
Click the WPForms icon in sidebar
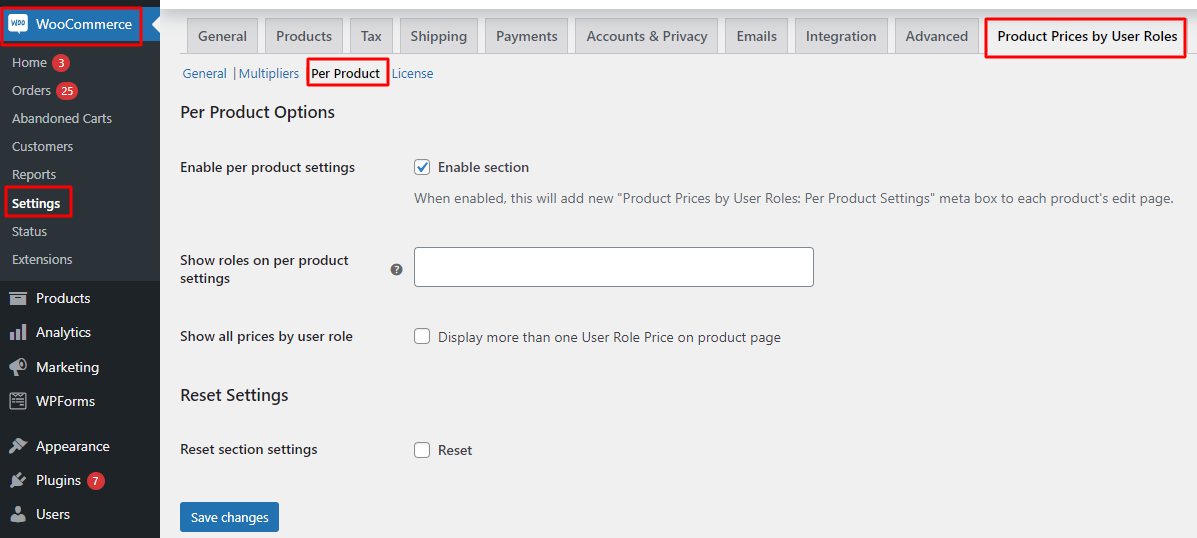click(18, 401)
